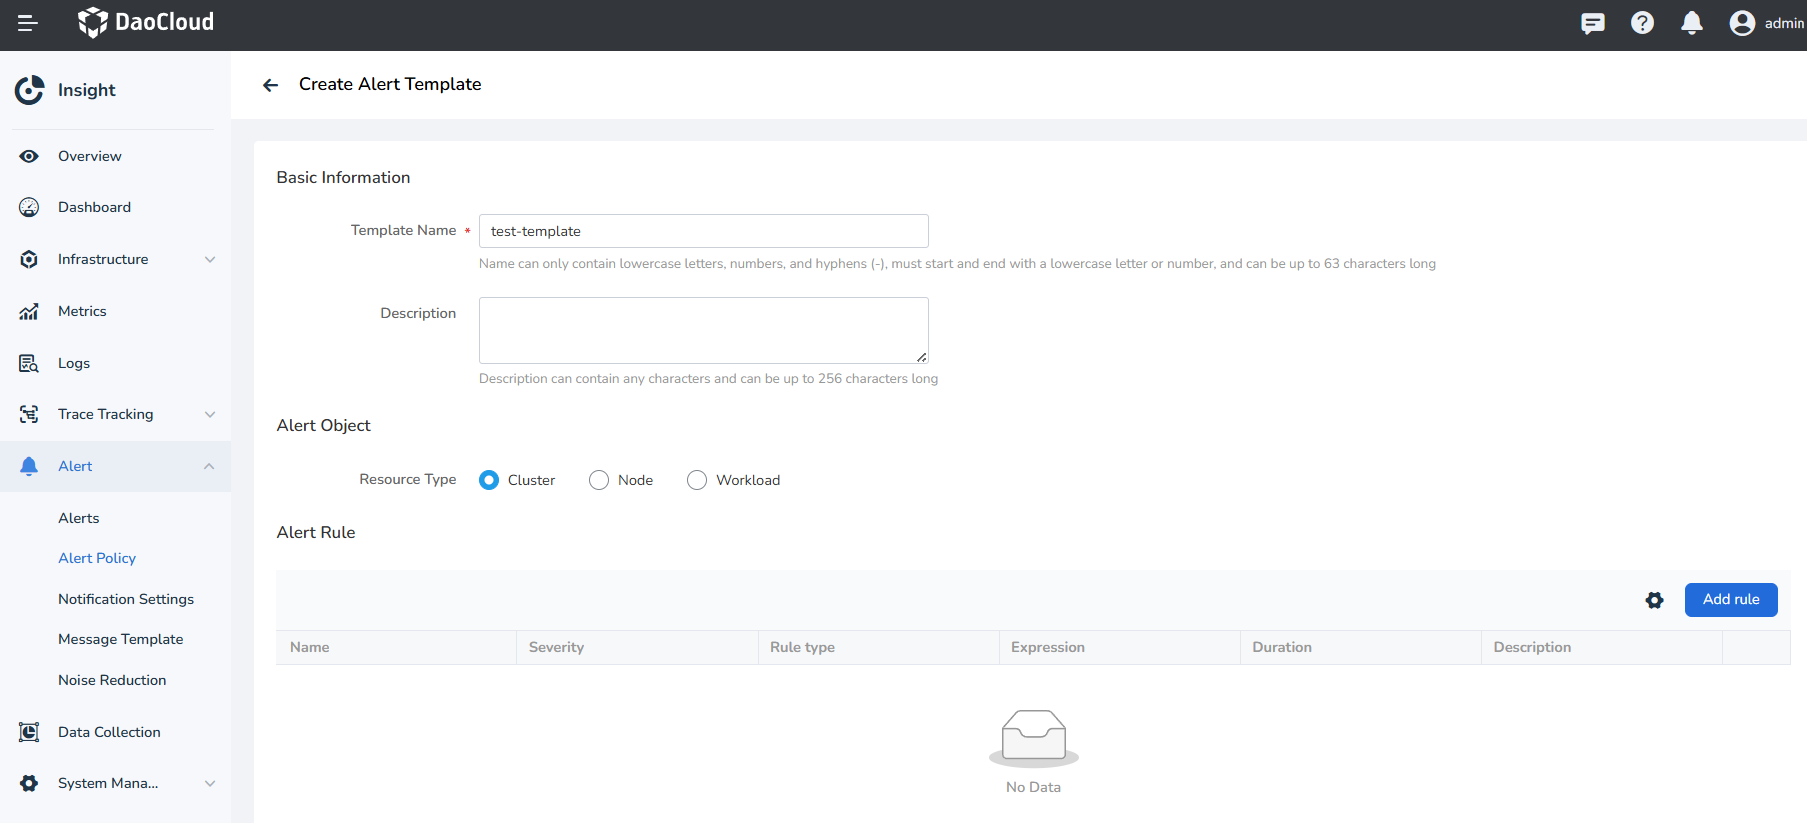The height and width of the screenshot is (823, 1807).
Task: Click into the Description text area
Action: (x=703, y=330)
